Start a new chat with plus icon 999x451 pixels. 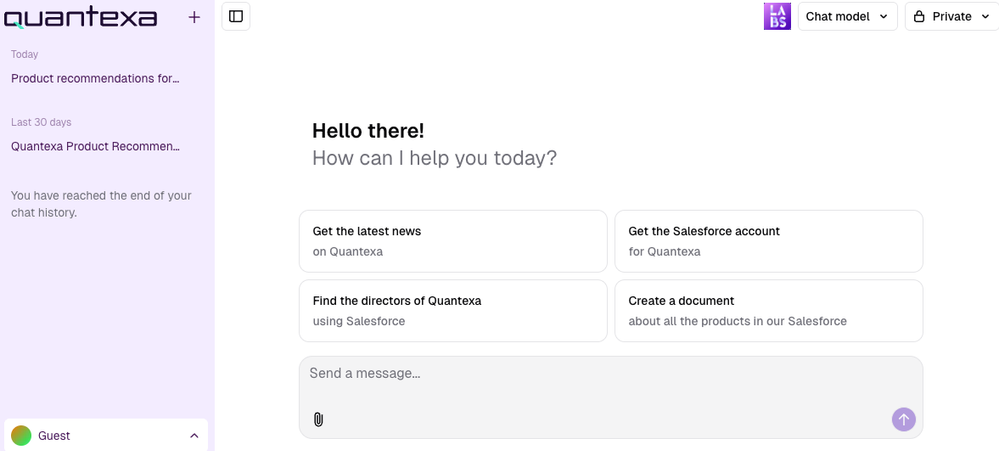194,17
